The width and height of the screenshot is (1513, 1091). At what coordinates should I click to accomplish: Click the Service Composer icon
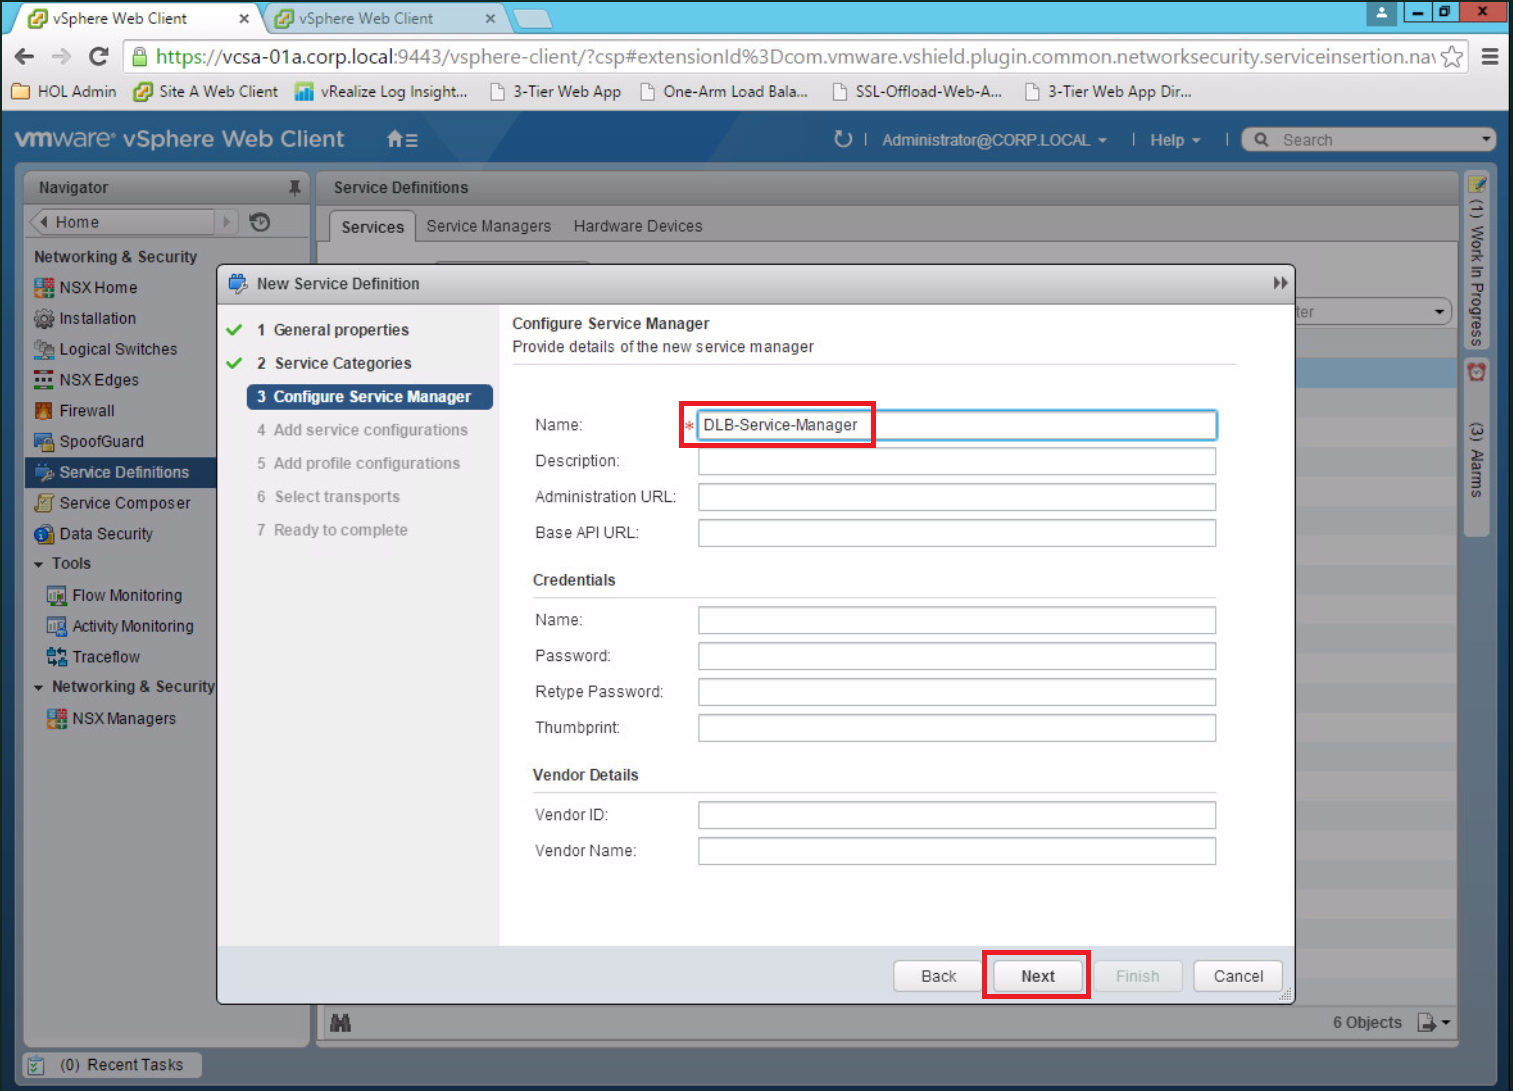pyautogui.click(x=44, y=503)
